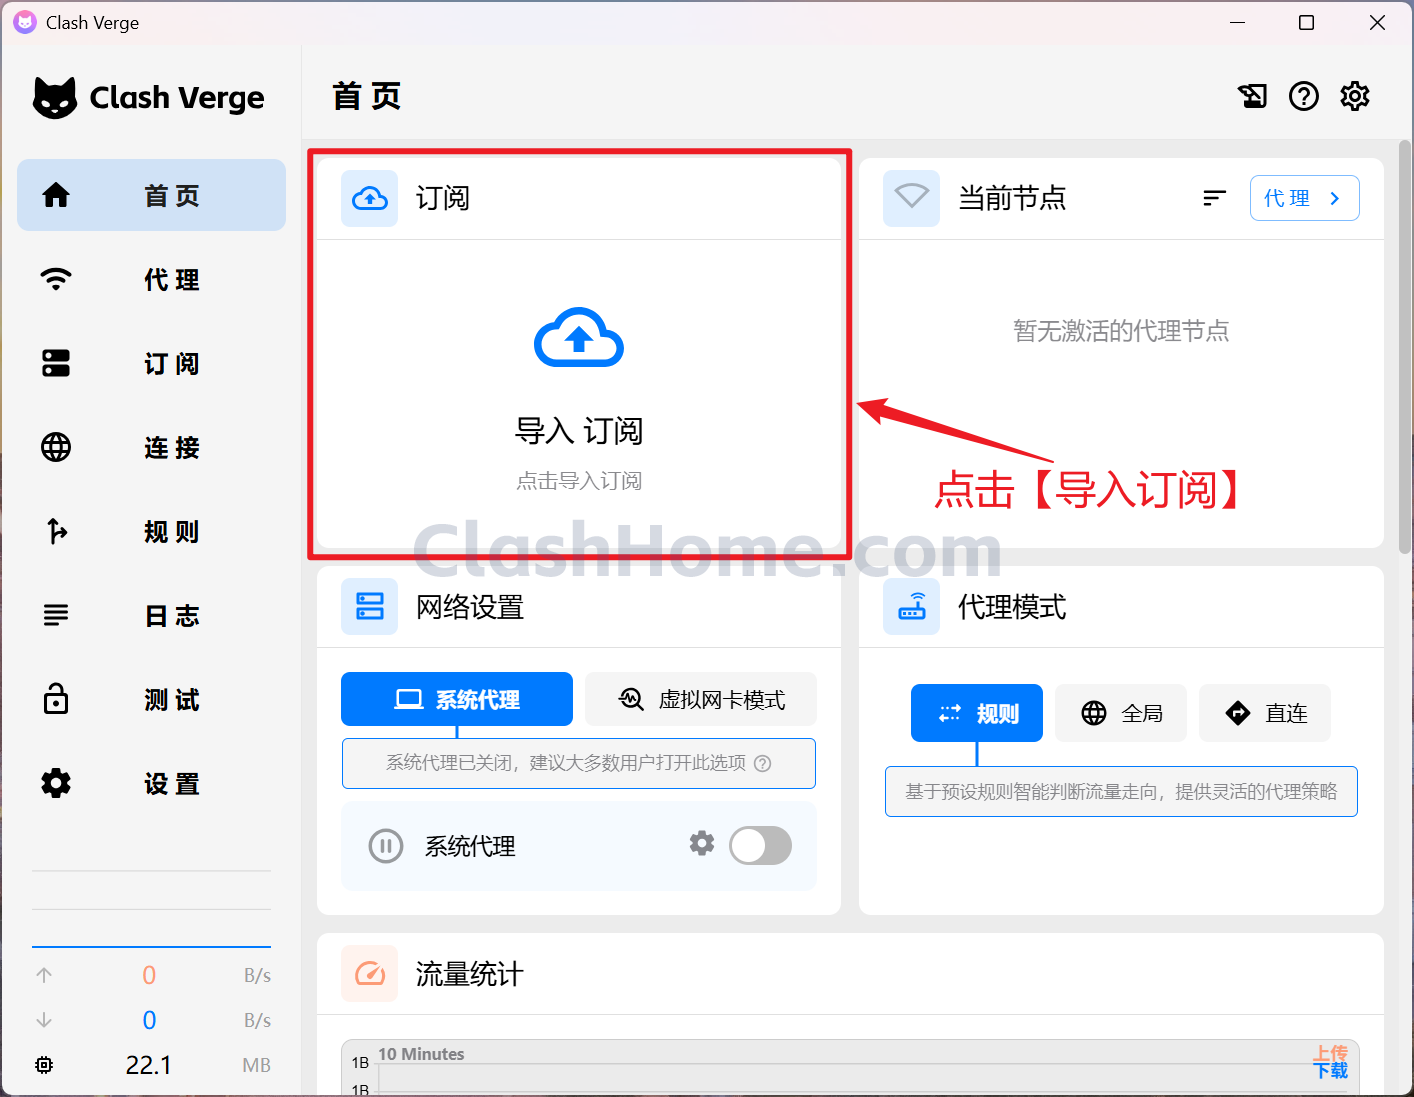Click the 代理模式 card title
Viewport: 1414px width, 1097px height.
coord(1012,607)
